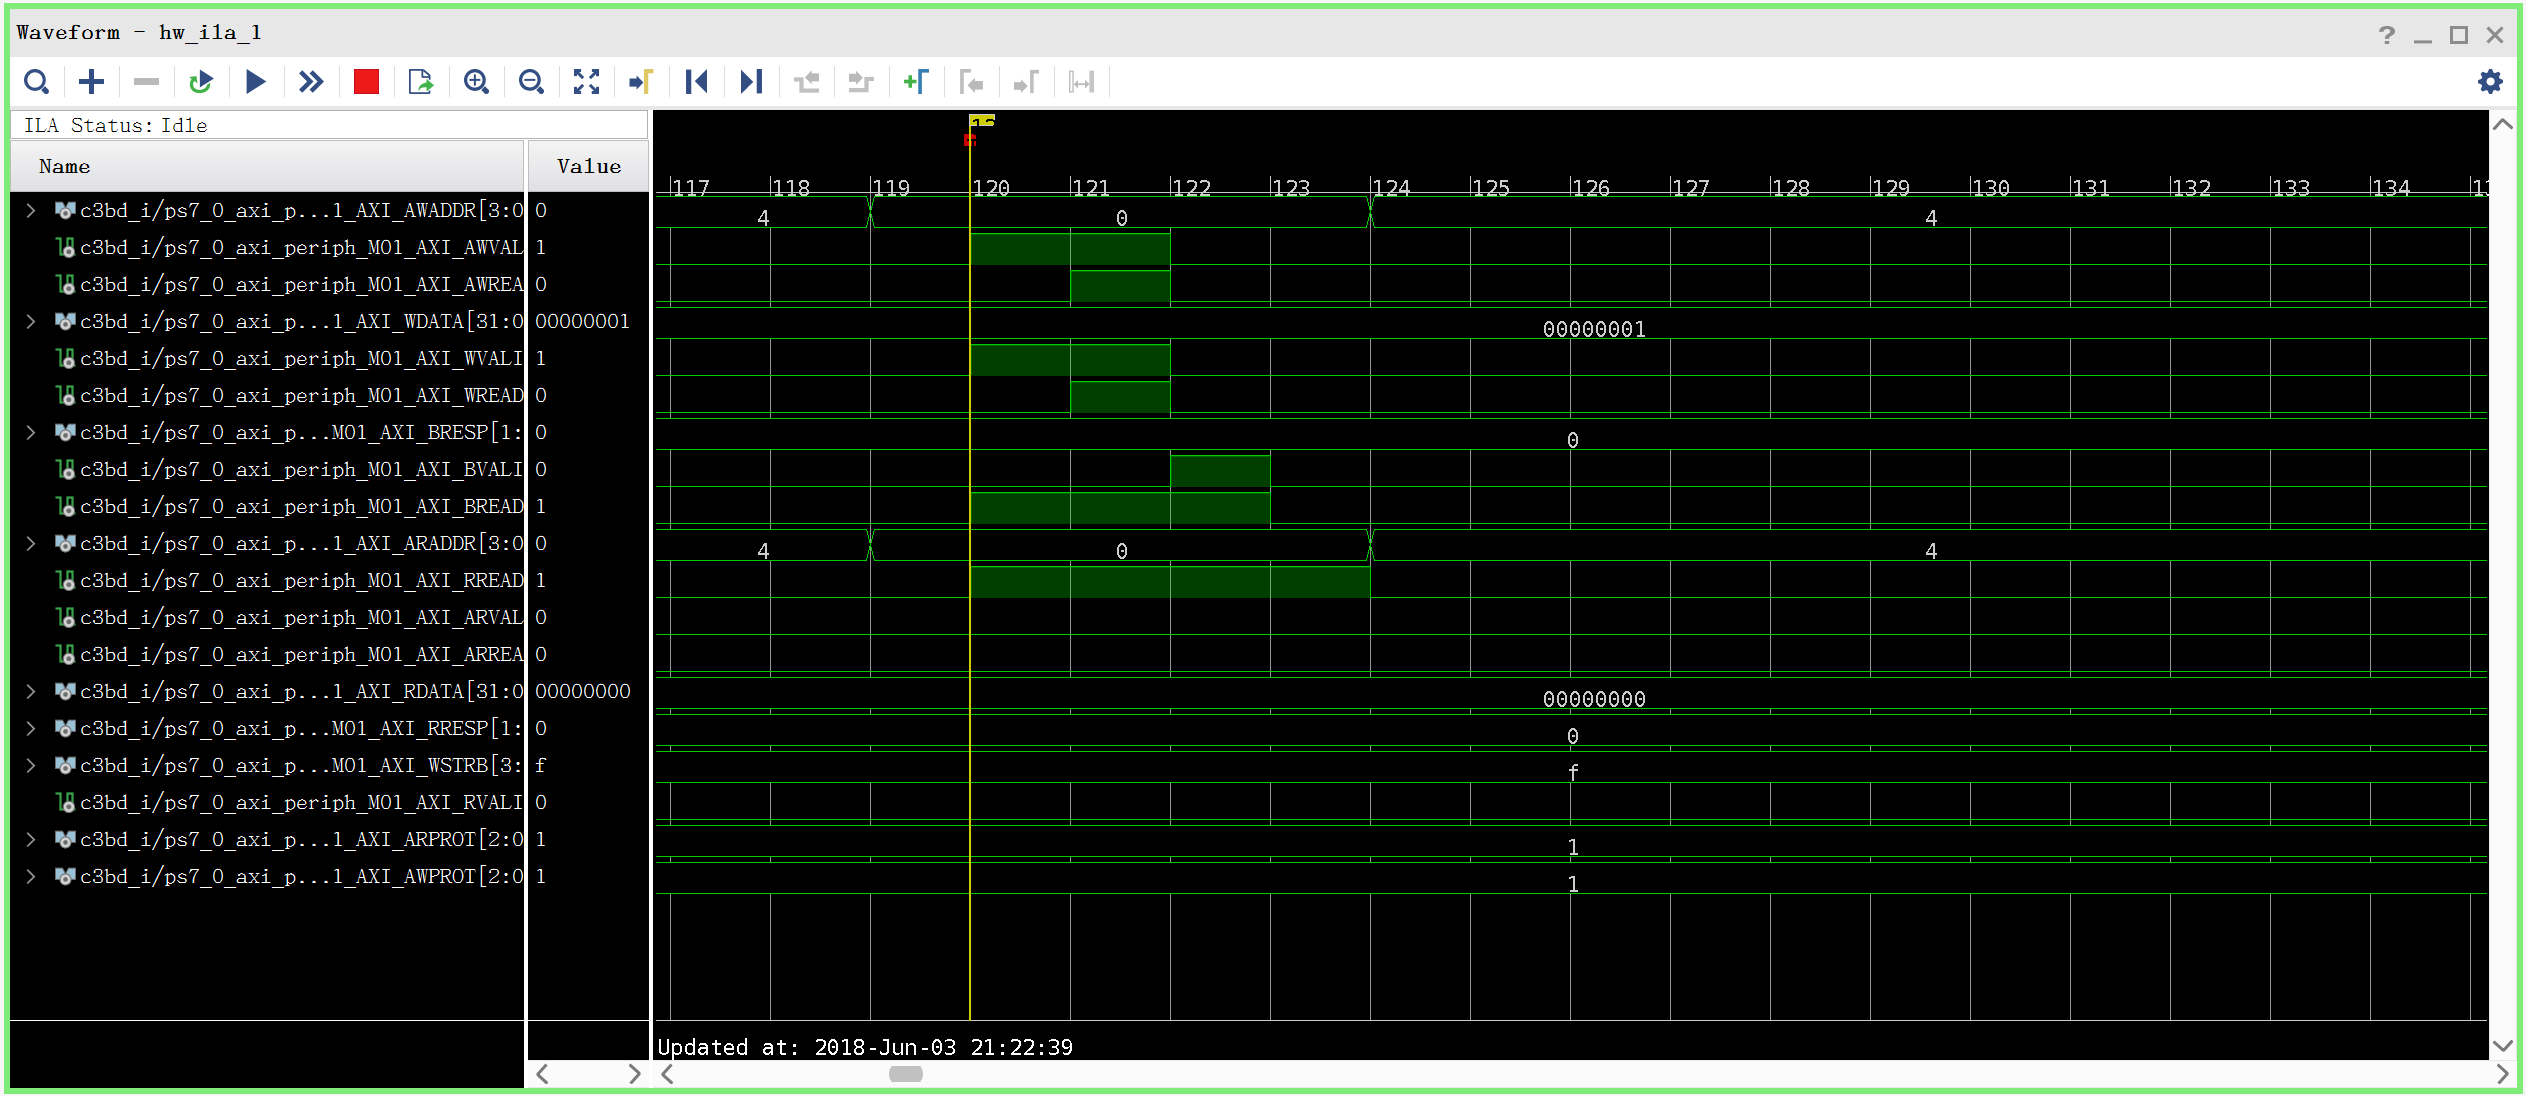This screenshot has width=2526, height=1096.
Task: Expand the AXI_WDATA[31:0] bus row
Action: click(31, 321)
